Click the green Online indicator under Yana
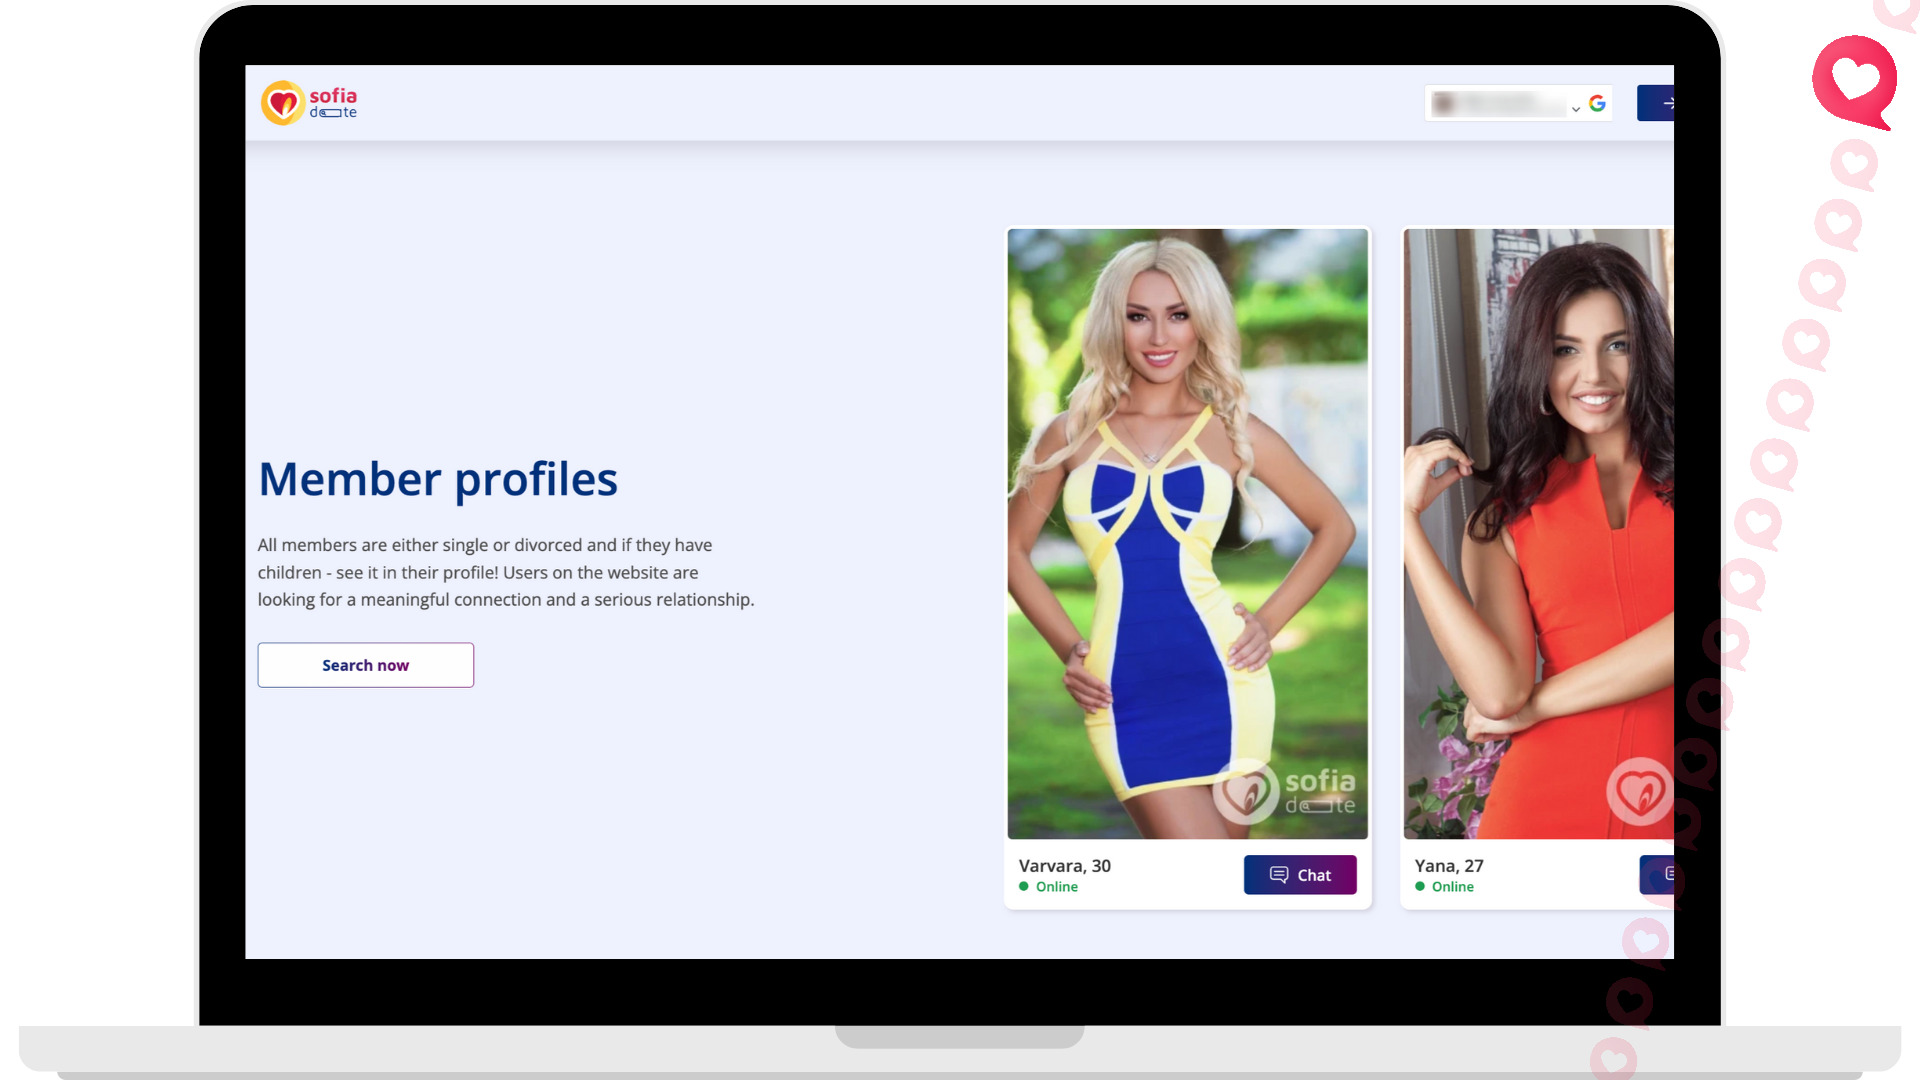The height and width of the screenshot is (1080, 1920). [x=1419, y=887]
